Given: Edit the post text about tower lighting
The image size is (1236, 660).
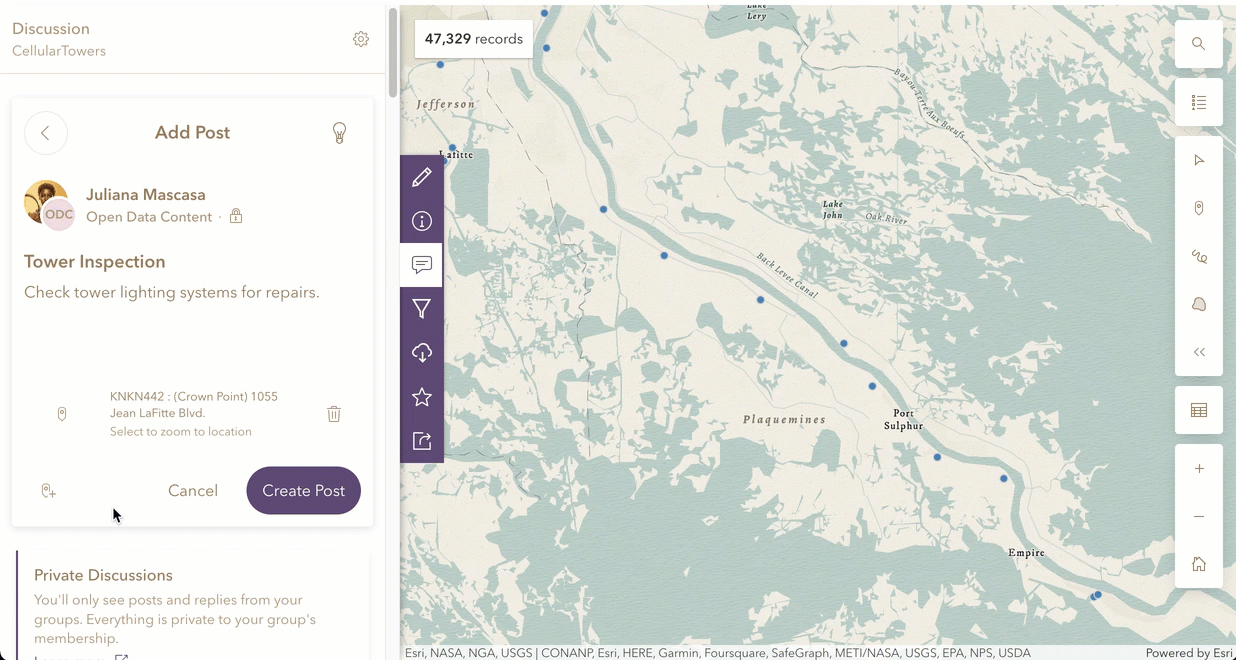Looking at the screenshot, I should (172, 293).
